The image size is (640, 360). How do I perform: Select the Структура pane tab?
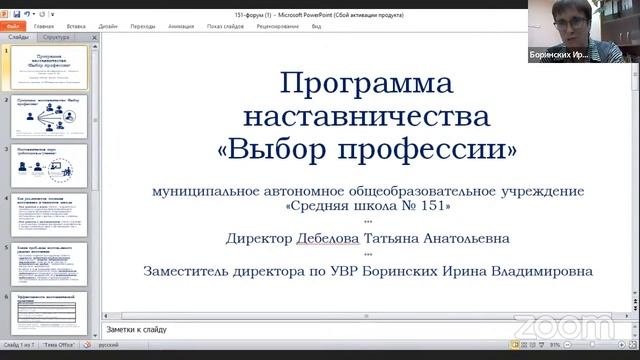[56, 37]
